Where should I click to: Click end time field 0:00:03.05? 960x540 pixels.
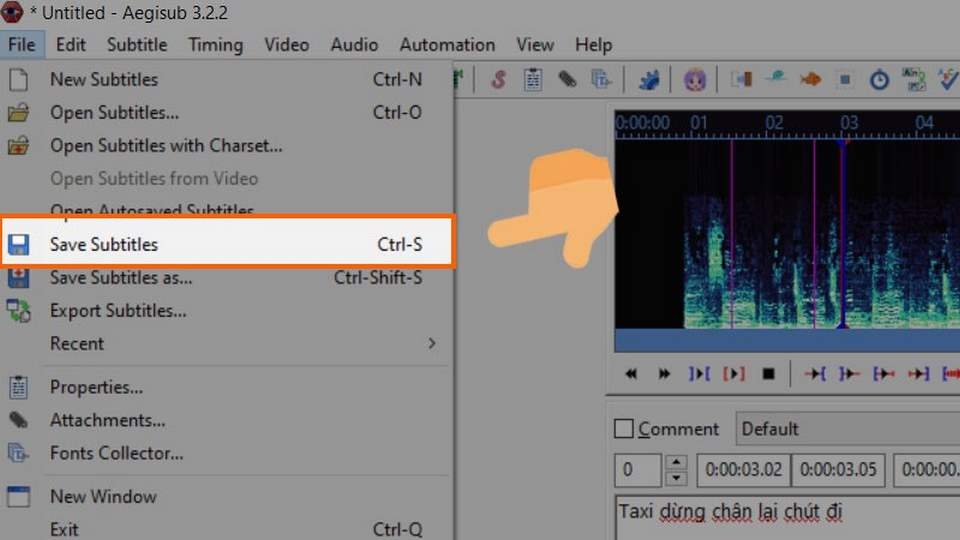[x=838, y=470]
